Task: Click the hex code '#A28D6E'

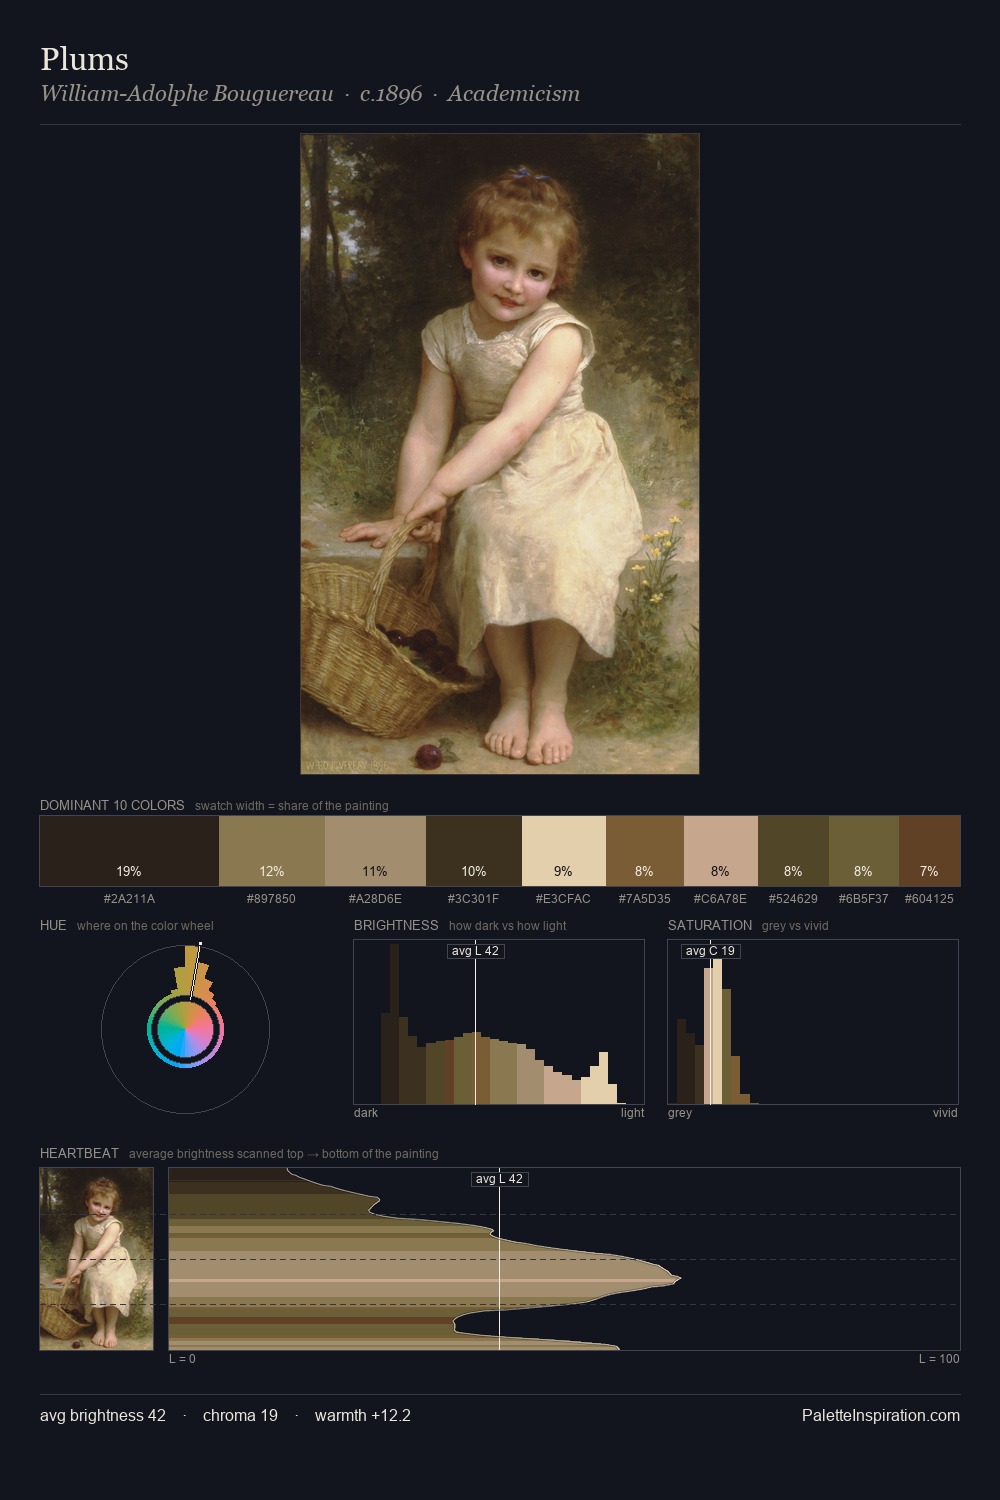Action: [x=375, y=898]
